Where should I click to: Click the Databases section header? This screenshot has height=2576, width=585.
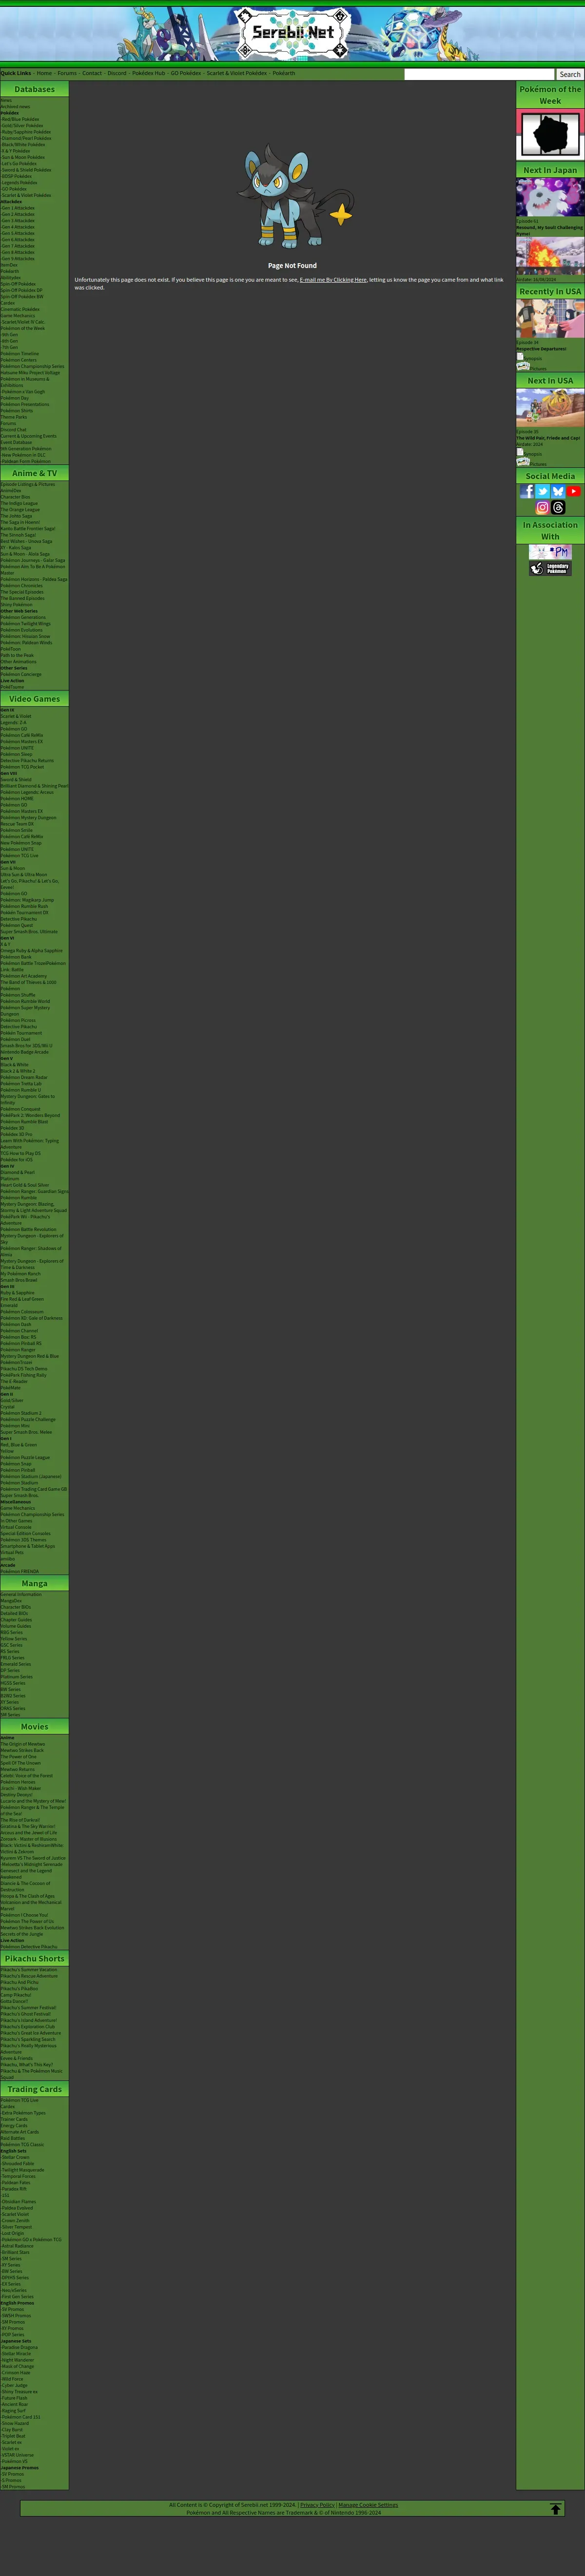point(35,89)
